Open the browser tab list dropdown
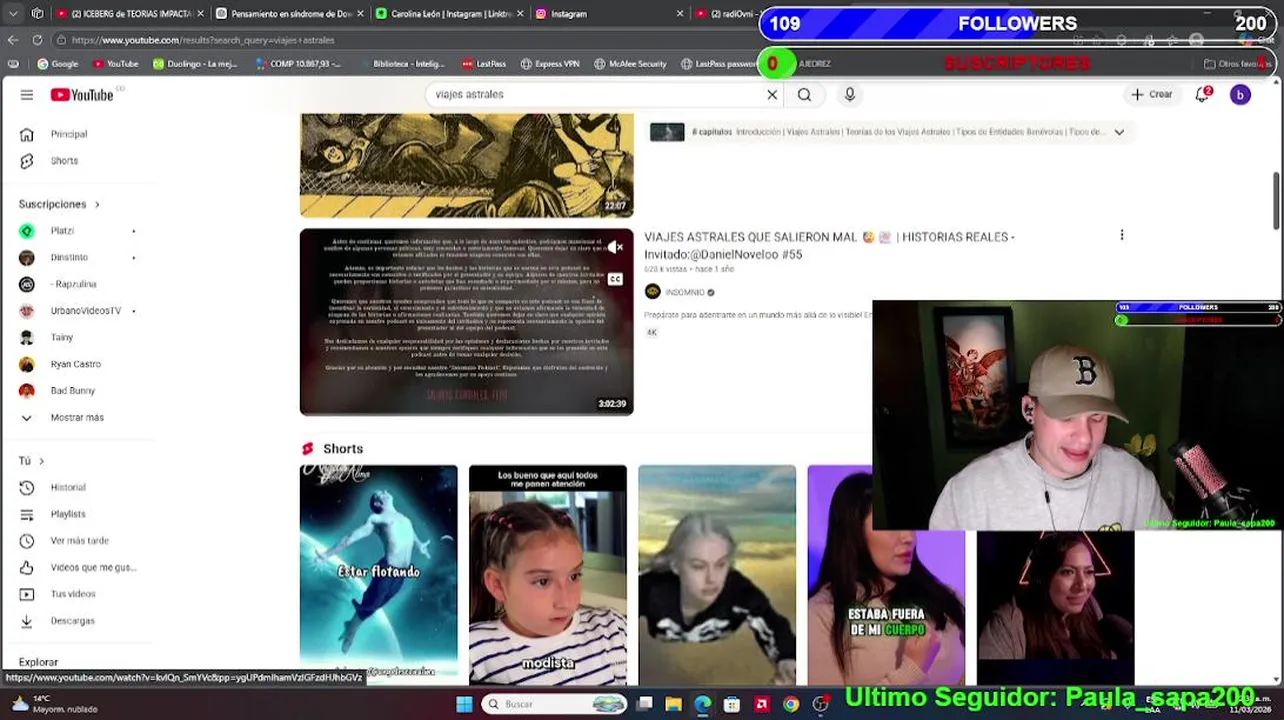Viewport: 1284px width, 720px height. point(13,14)
